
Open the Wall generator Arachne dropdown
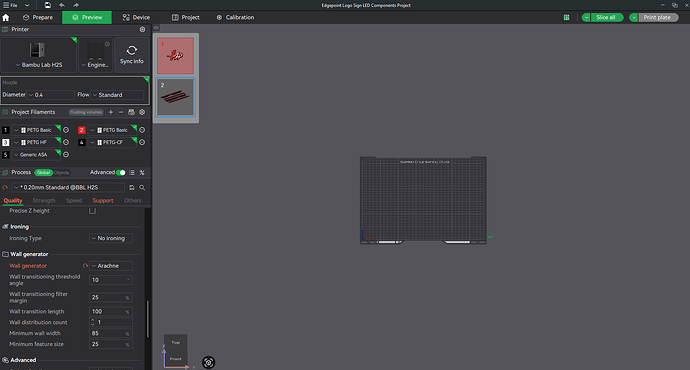coord(111,266)
